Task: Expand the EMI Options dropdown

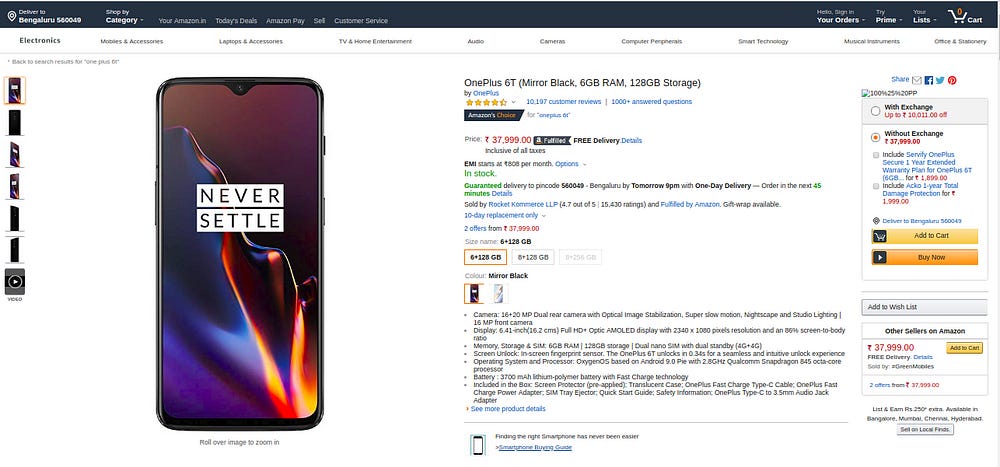Action: point(569,164)
